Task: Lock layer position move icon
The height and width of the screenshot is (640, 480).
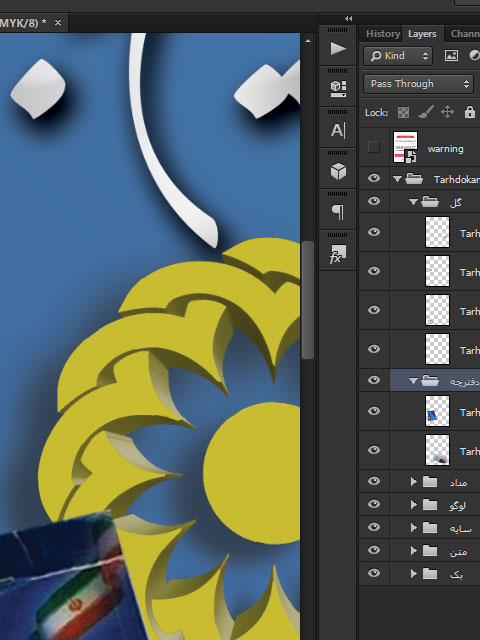Action: click(x=447, y=112)
